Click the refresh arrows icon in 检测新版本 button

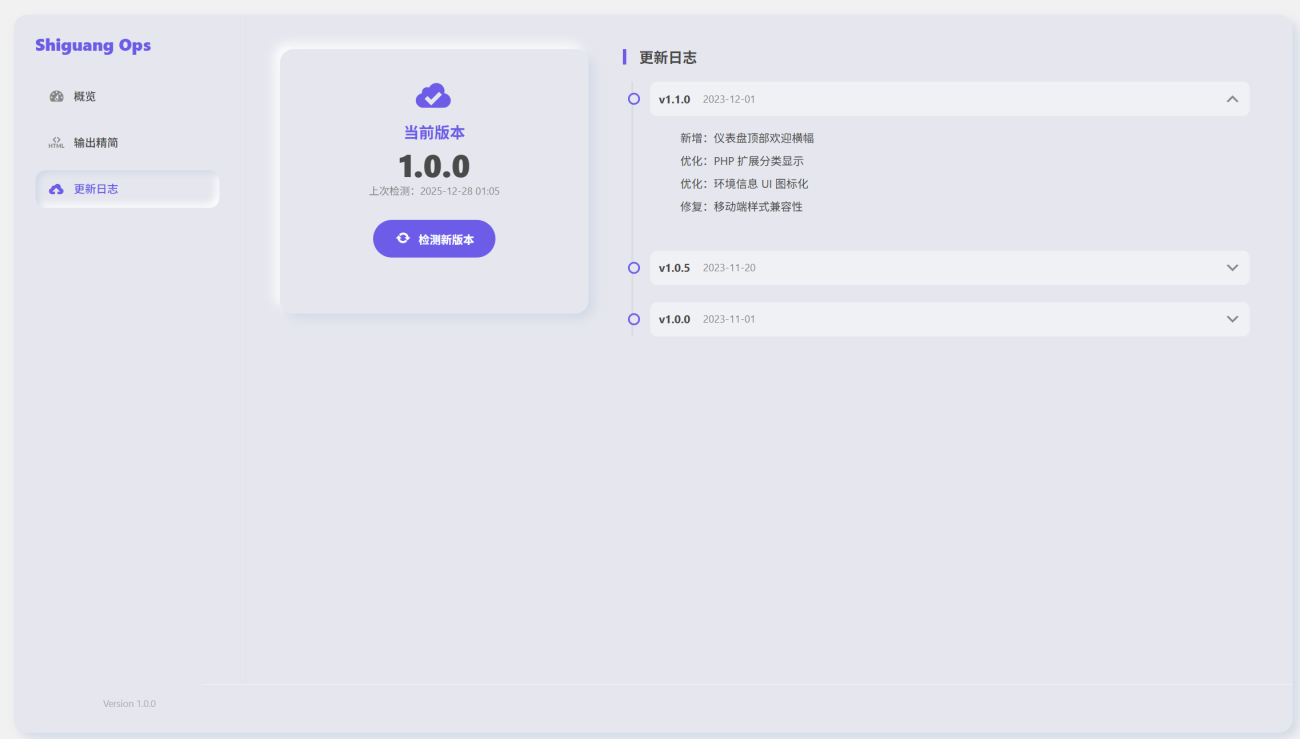point(403,239)
